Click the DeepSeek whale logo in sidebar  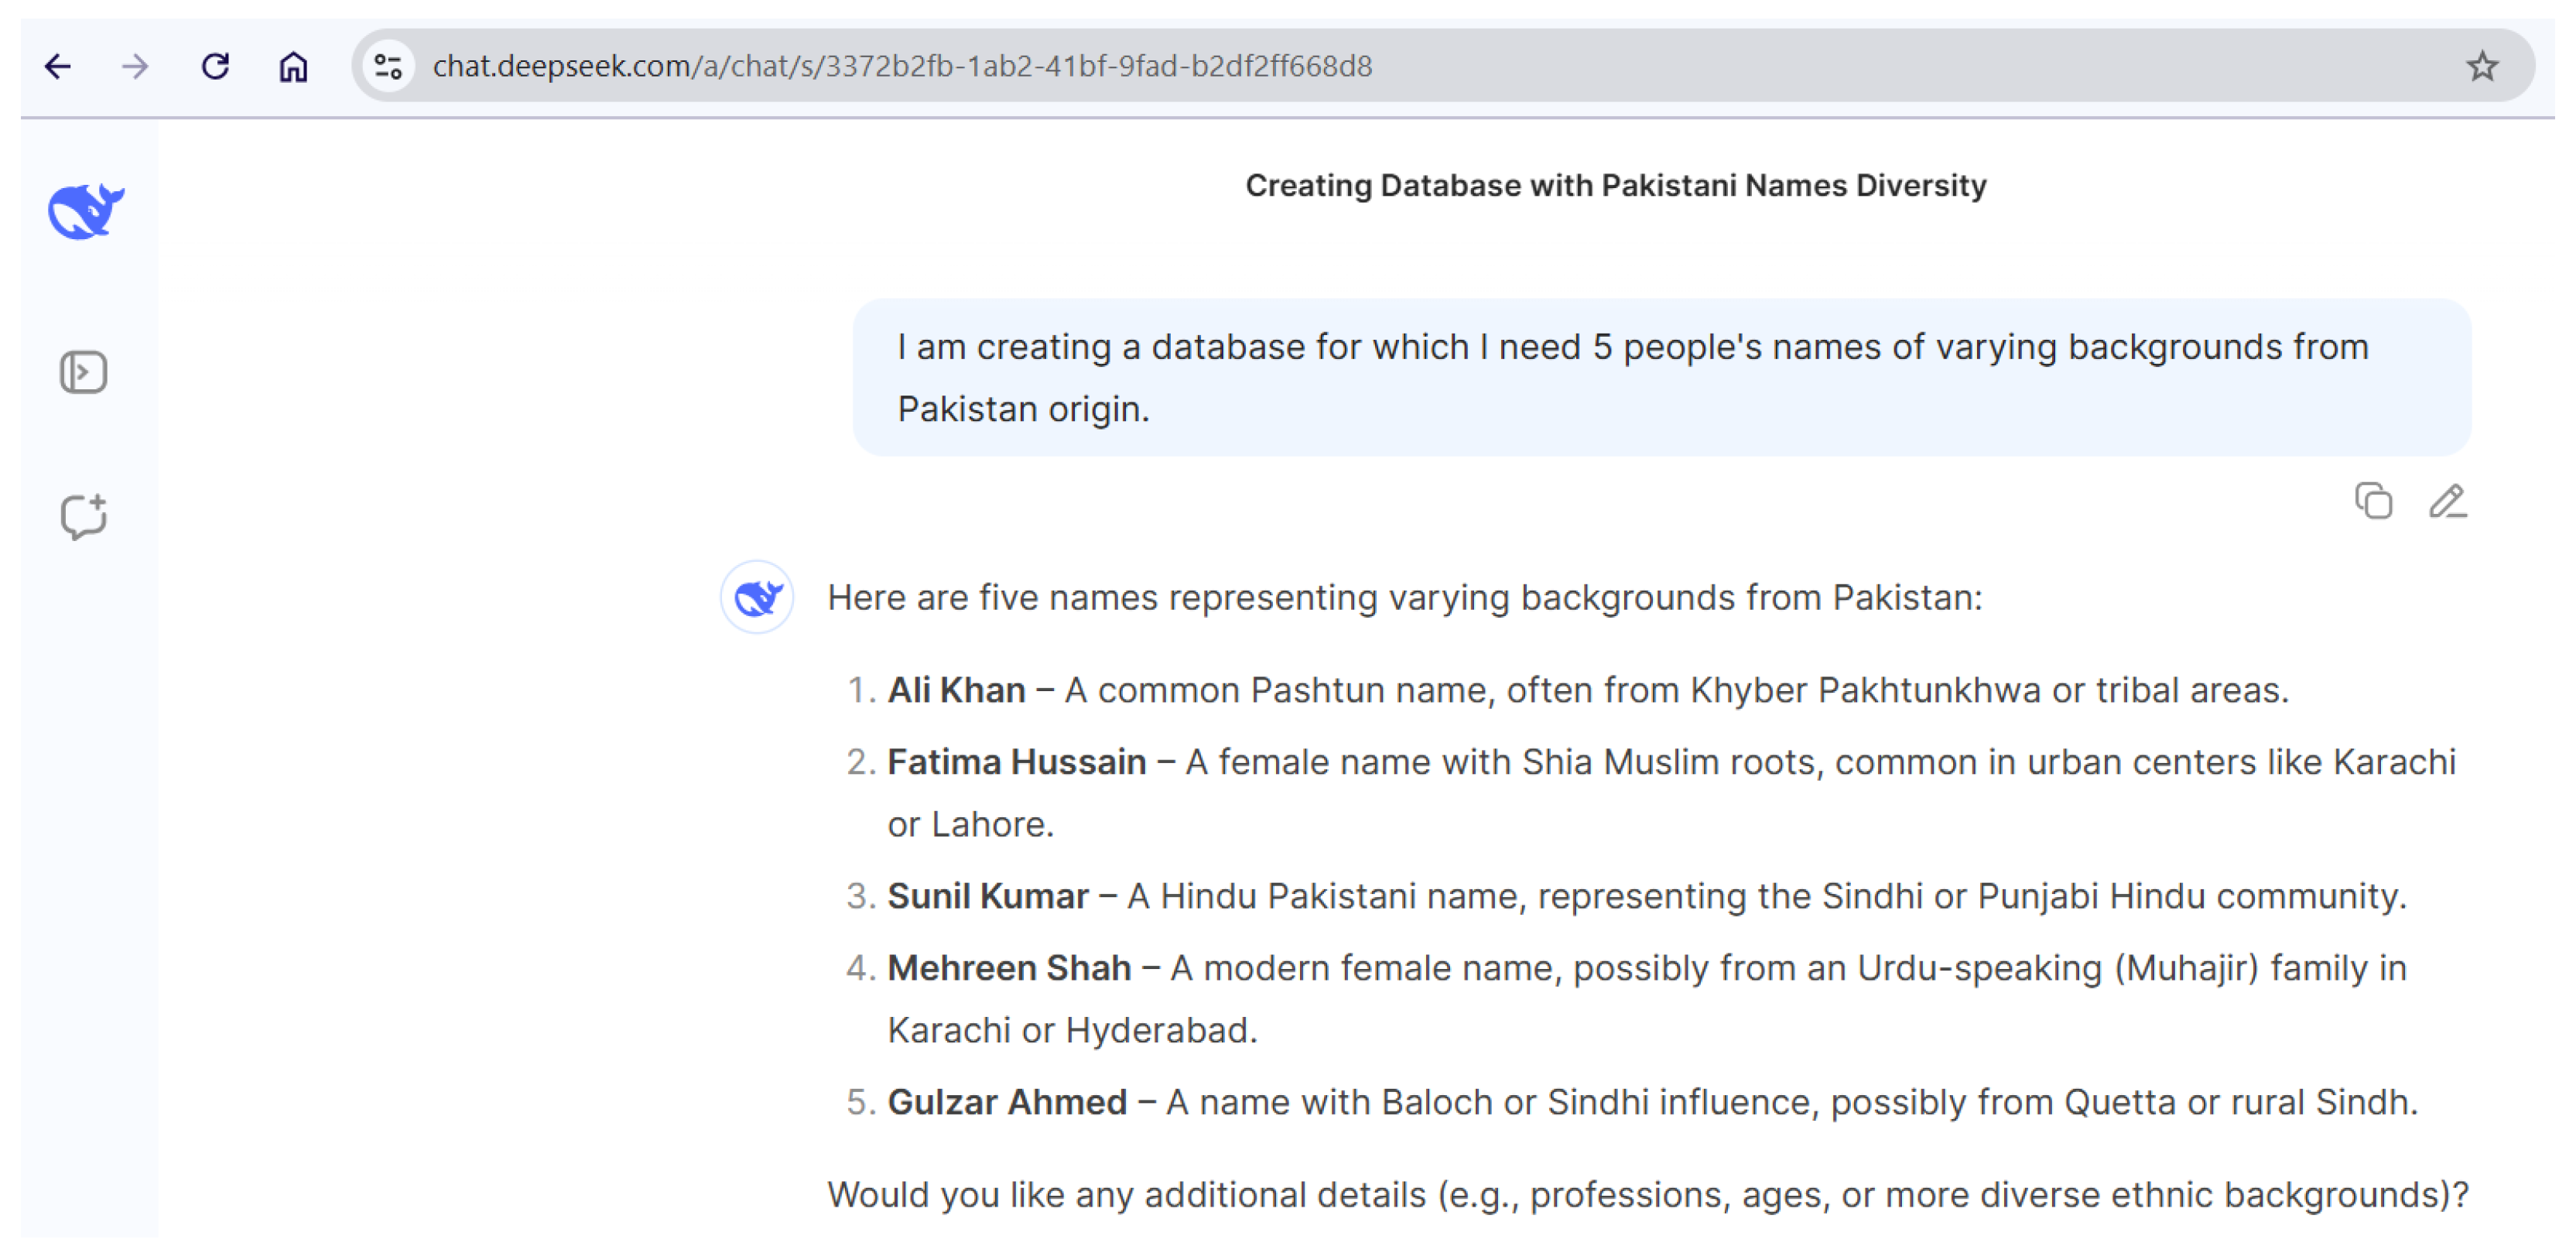[x=86, y=211]
